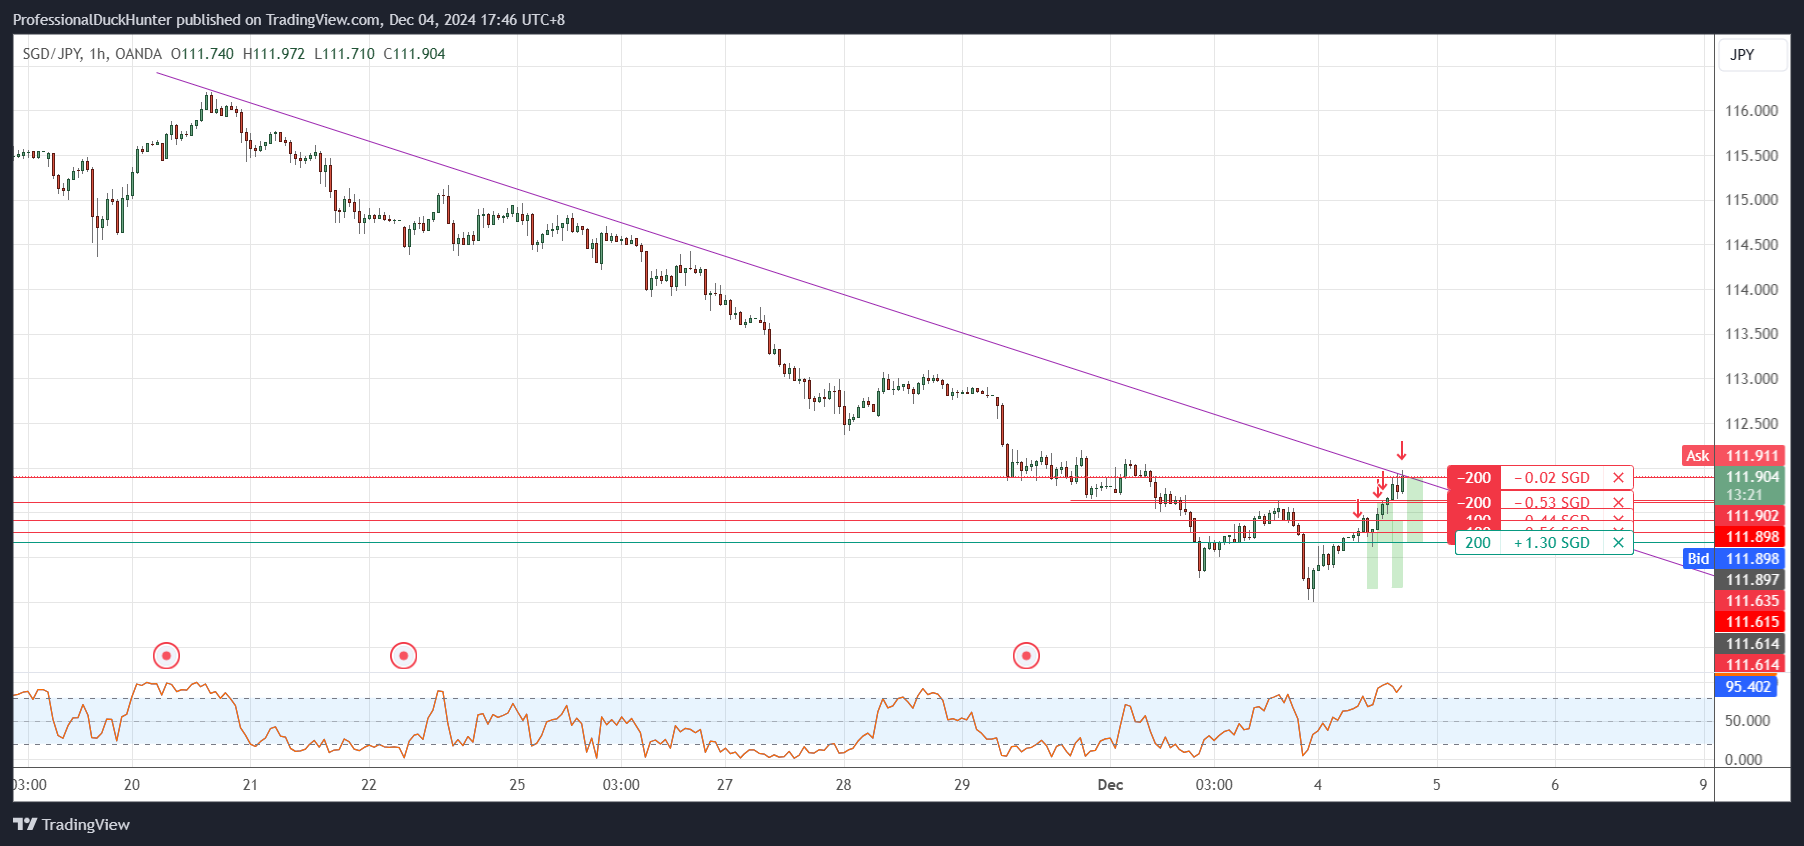This screenshot has height=846, width=1804.
Task: Click the candle countdown timer 13:21
Action: pos(1744,495)
